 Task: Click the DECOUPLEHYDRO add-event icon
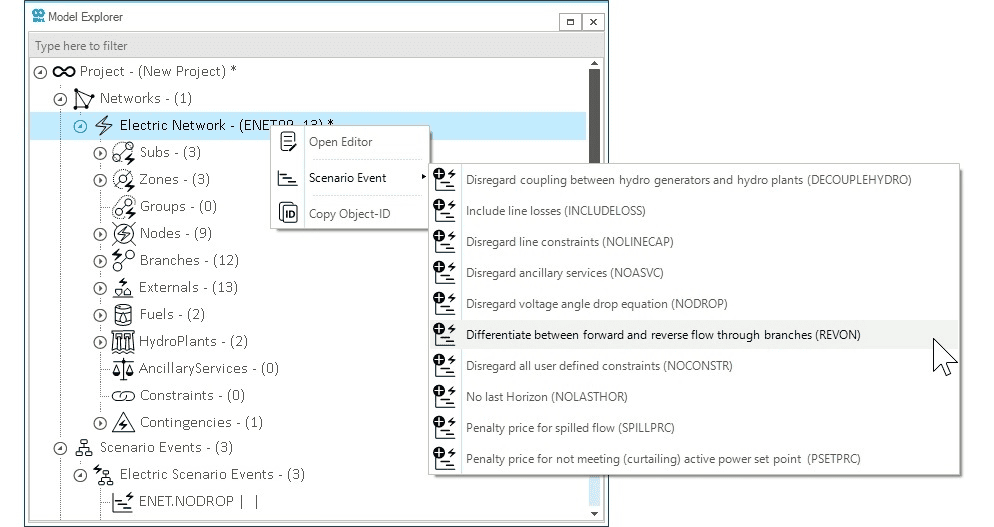pos(444,179)
